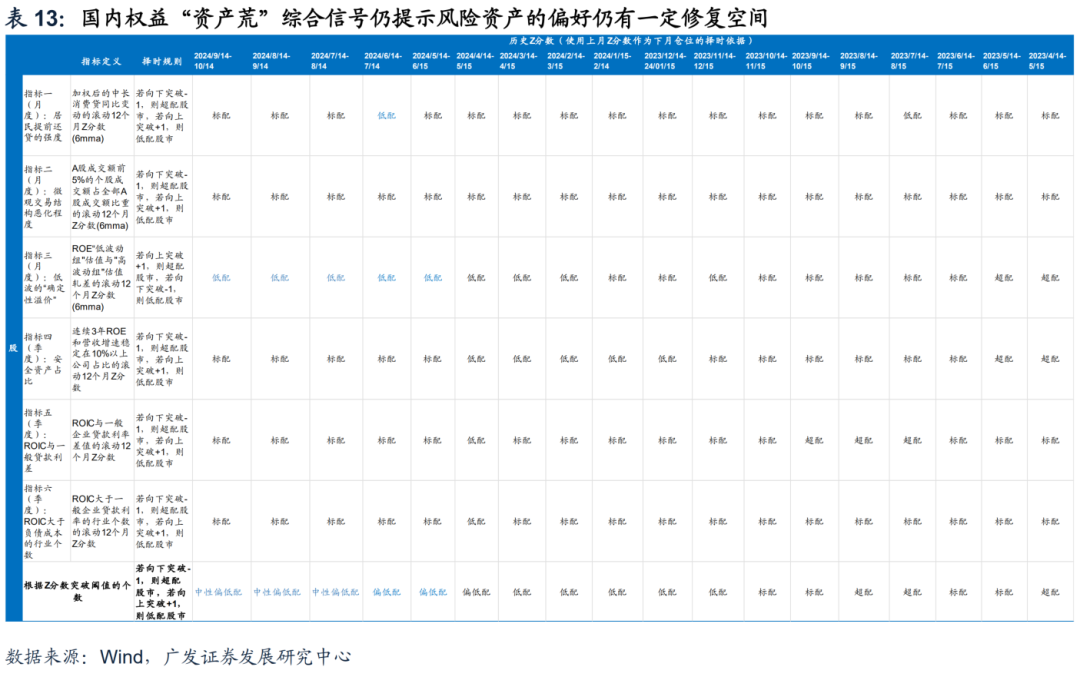Click the 2023/11/14-12/15 date column header
The image size is (1080, 677).
715,61
